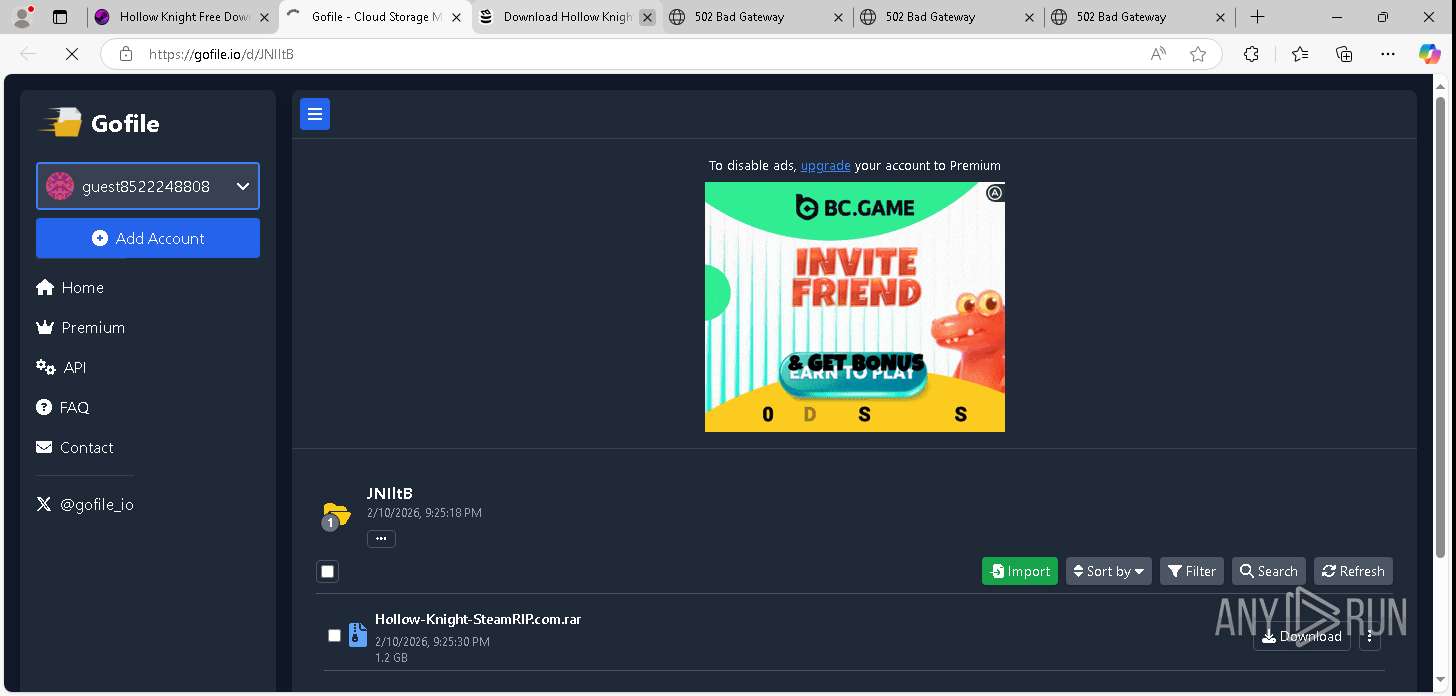The image size is (1456, 696).
Task: Switch to second 502 Bad Gateway tab
Action: tap(948, 17)
